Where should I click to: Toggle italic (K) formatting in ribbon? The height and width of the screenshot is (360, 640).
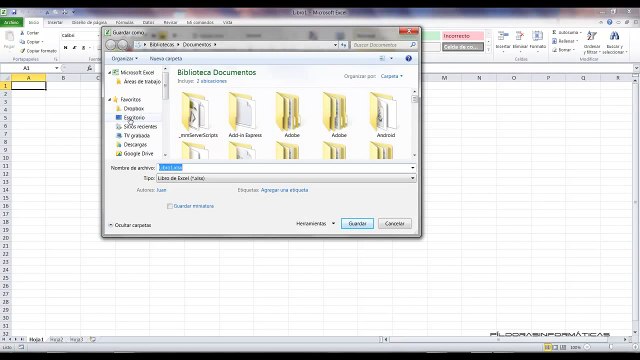(x=75, y=48)
